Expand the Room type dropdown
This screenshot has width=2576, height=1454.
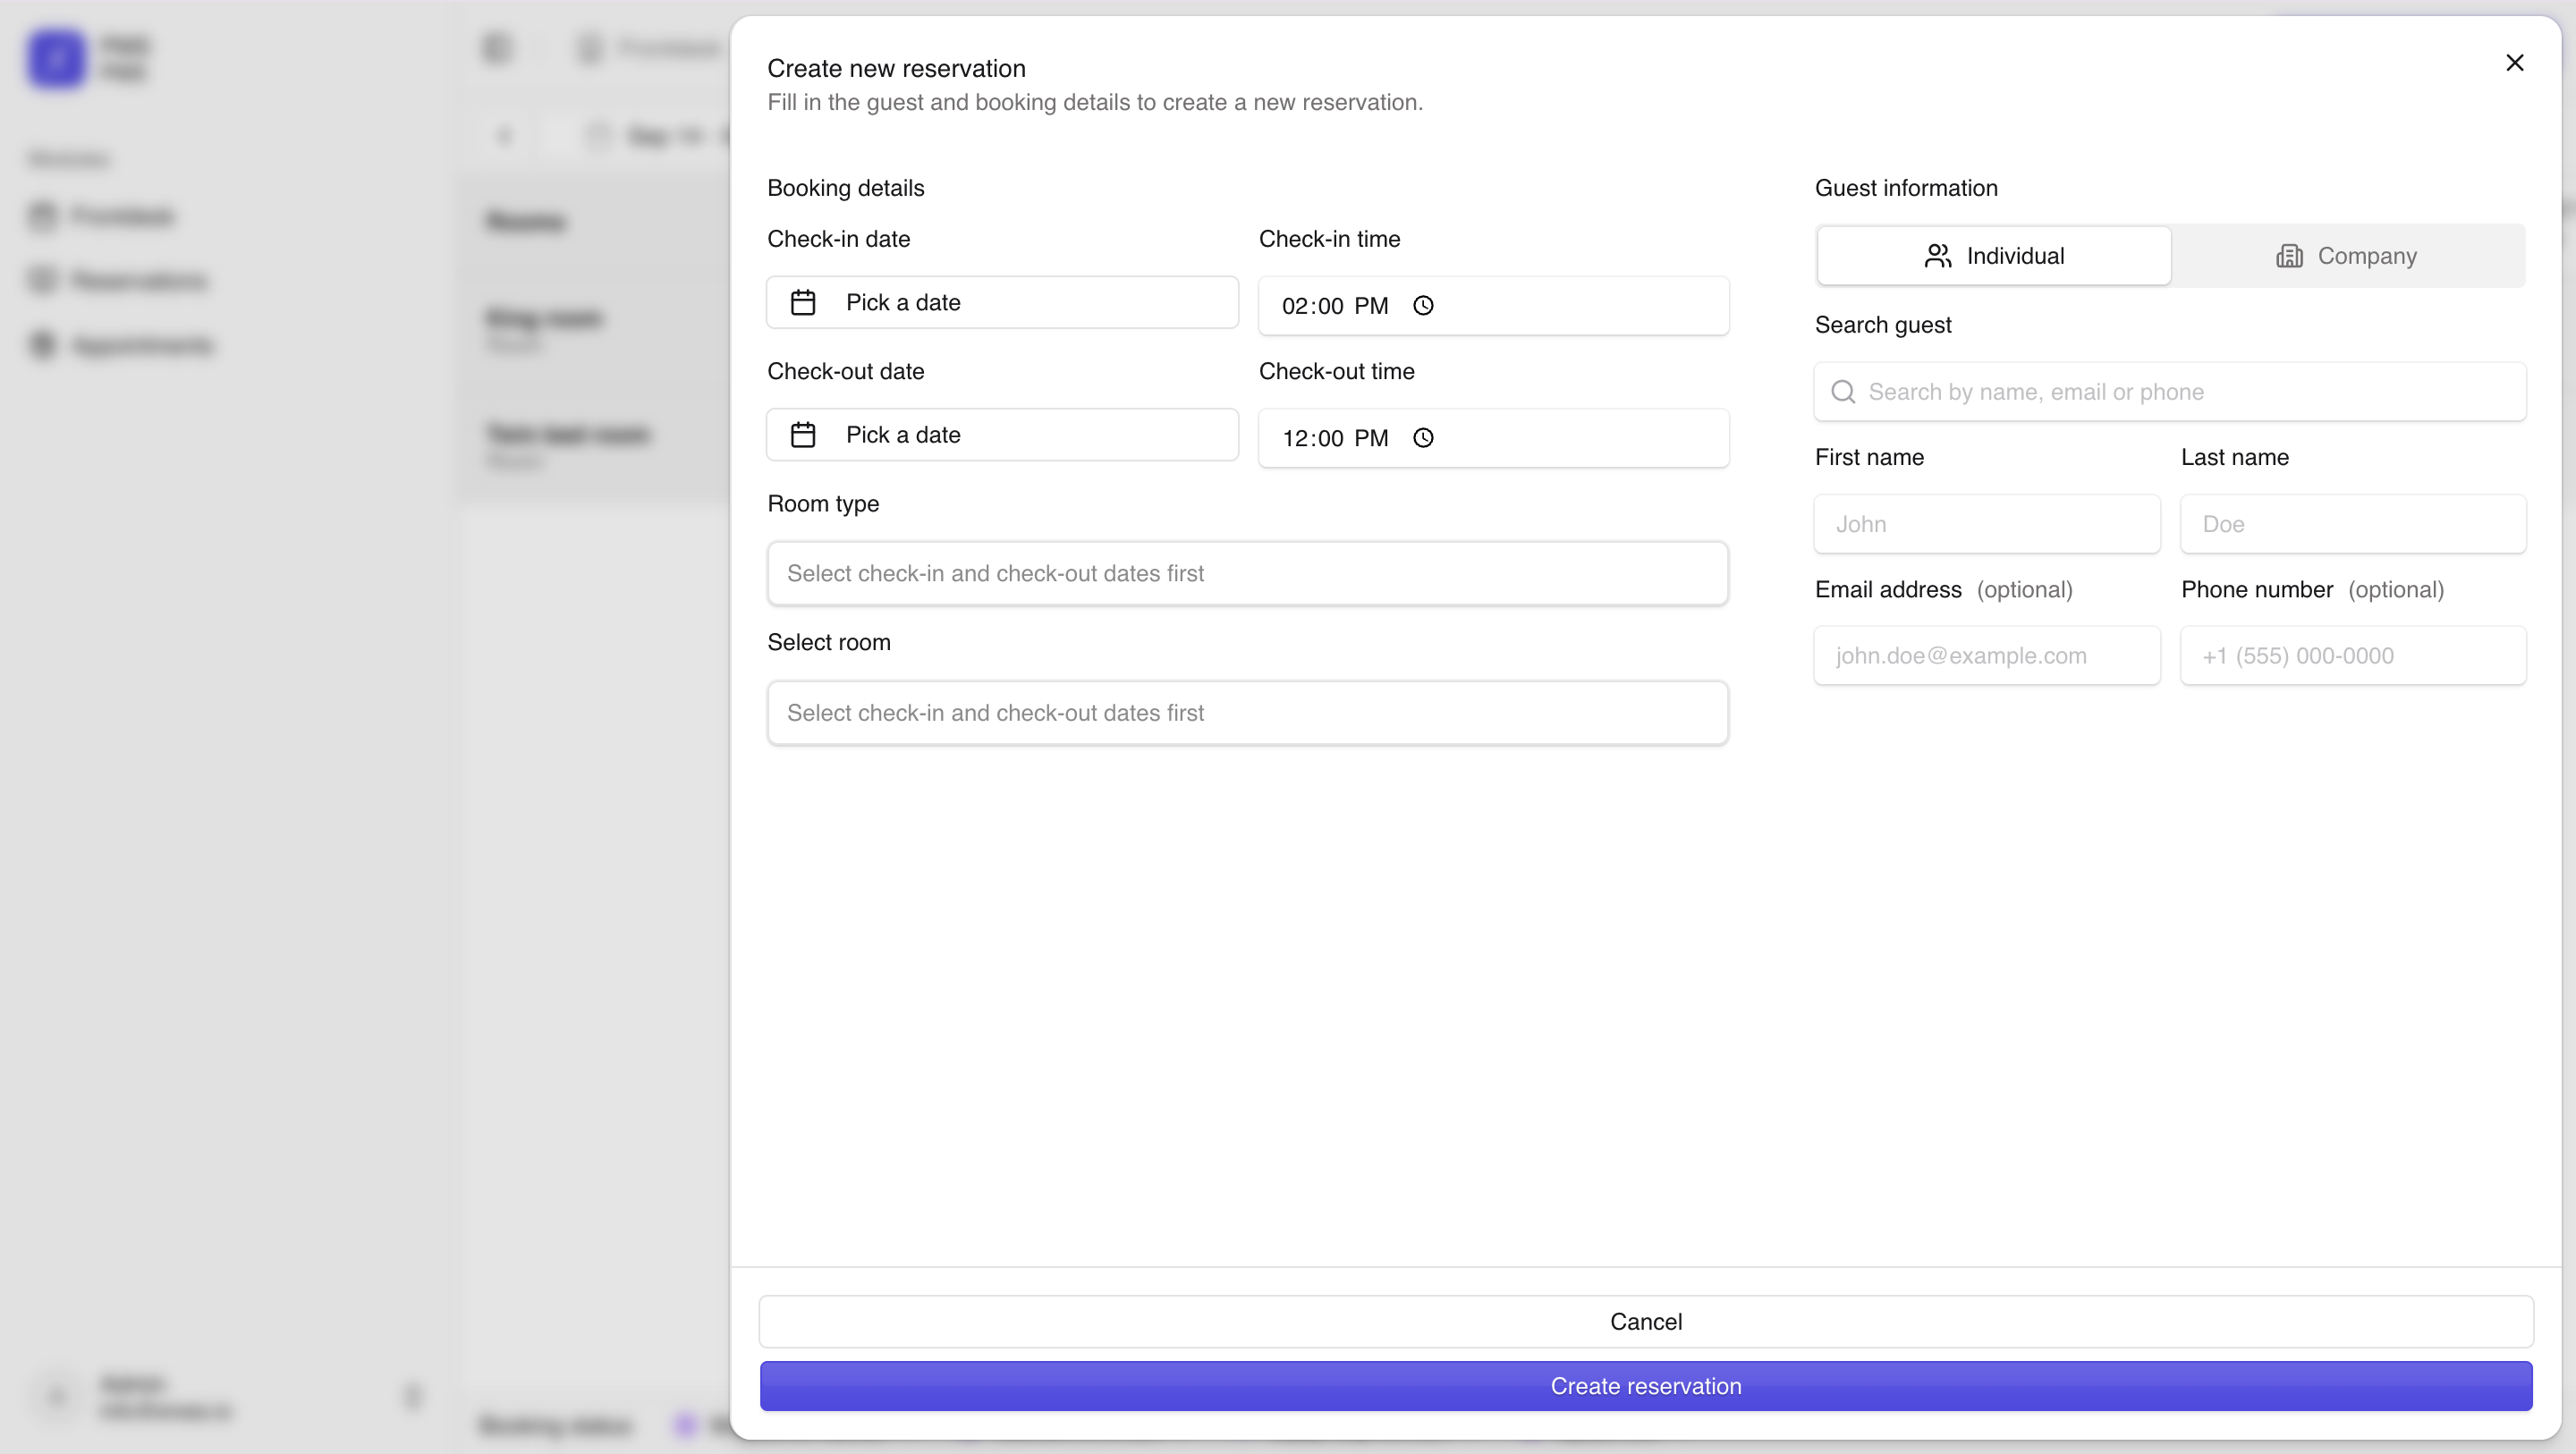coord(1247,574)
